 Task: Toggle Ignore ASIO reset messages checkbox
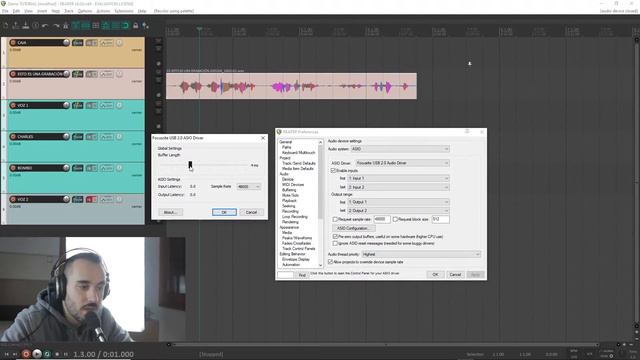click(336, 243)
